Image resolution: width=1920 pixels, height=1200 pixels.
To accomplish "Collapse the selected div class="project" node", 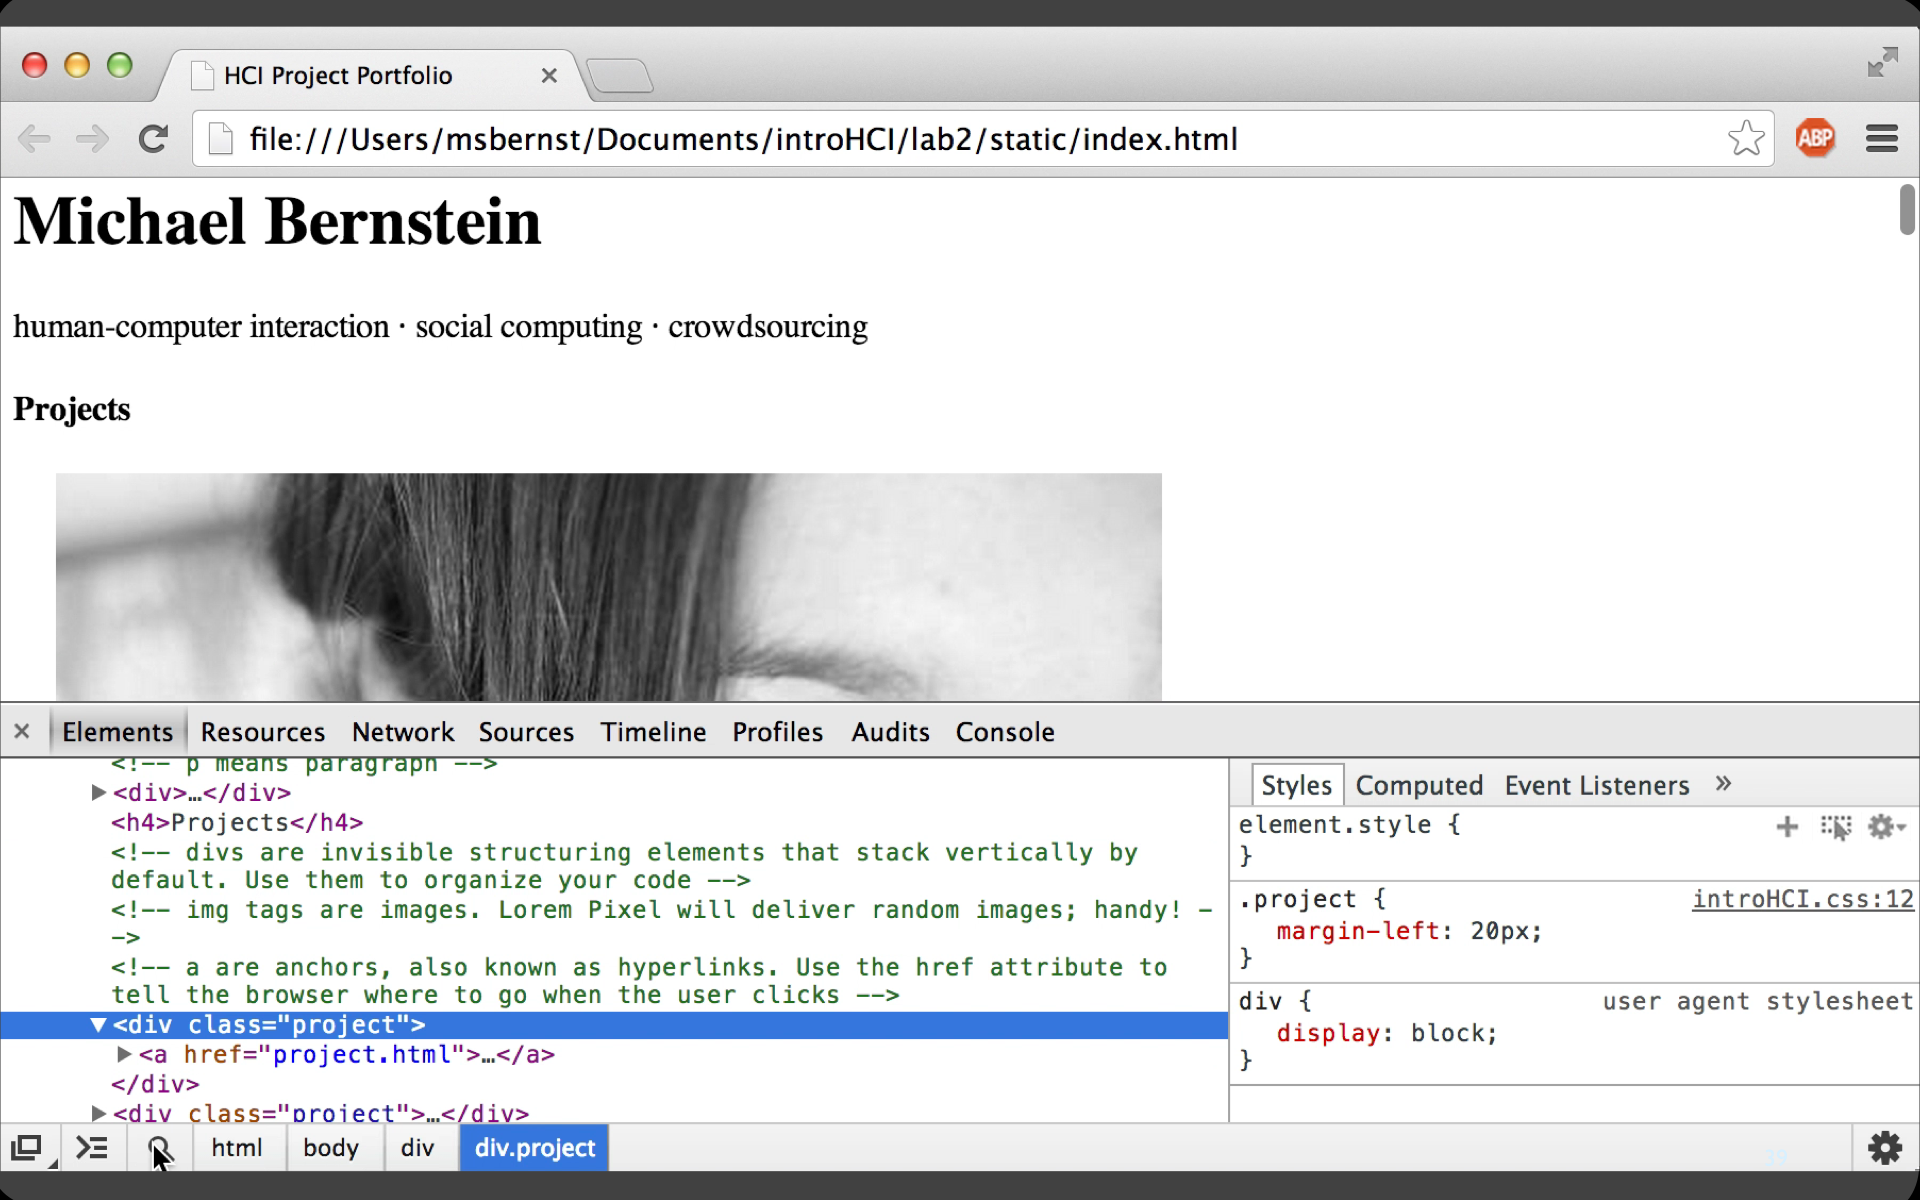I will point(98,1025).
